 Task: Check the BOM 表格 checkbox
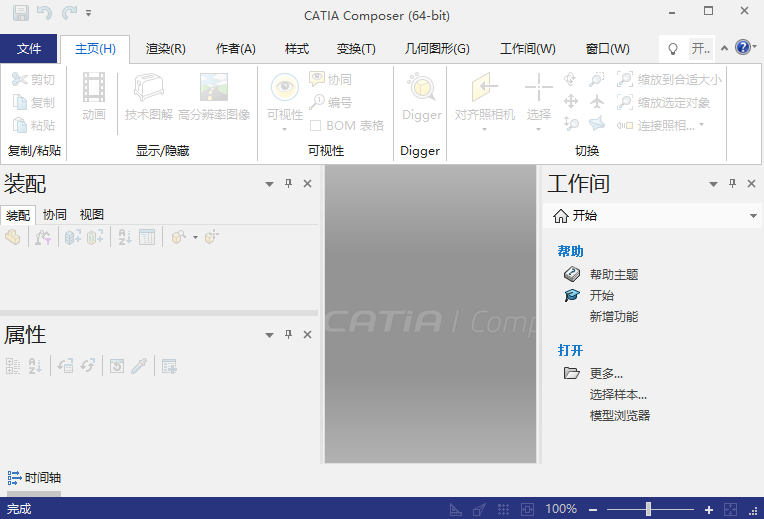click(315, 126)
